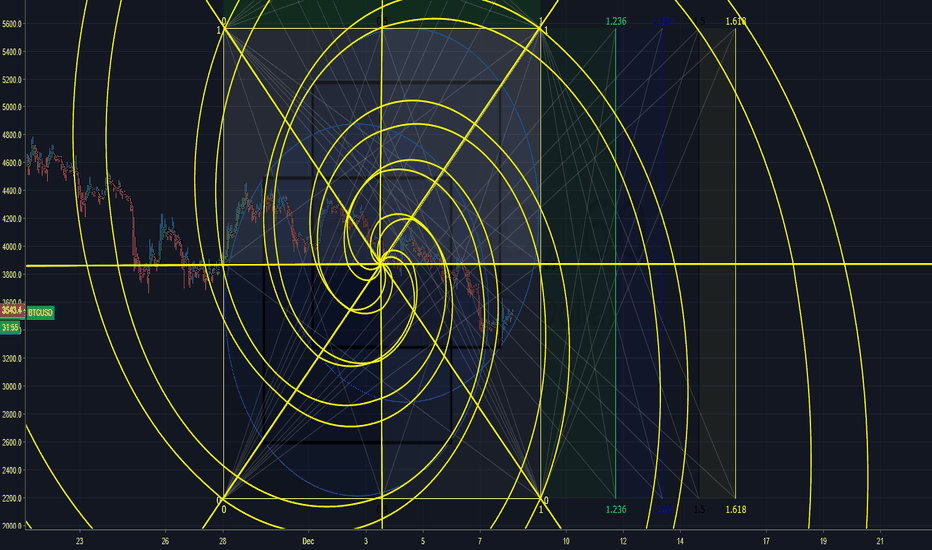The width and height of the screenshot is (932, 550).
Task: Click the Dec month label on time axis
Action: pos(308,542)
